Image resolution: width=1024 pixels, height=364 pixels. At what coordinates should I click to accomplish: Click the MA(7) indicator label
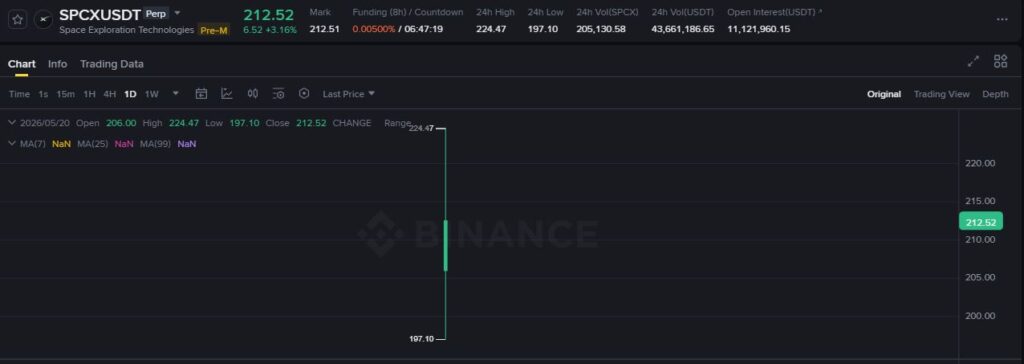click(x=33, y=144)
